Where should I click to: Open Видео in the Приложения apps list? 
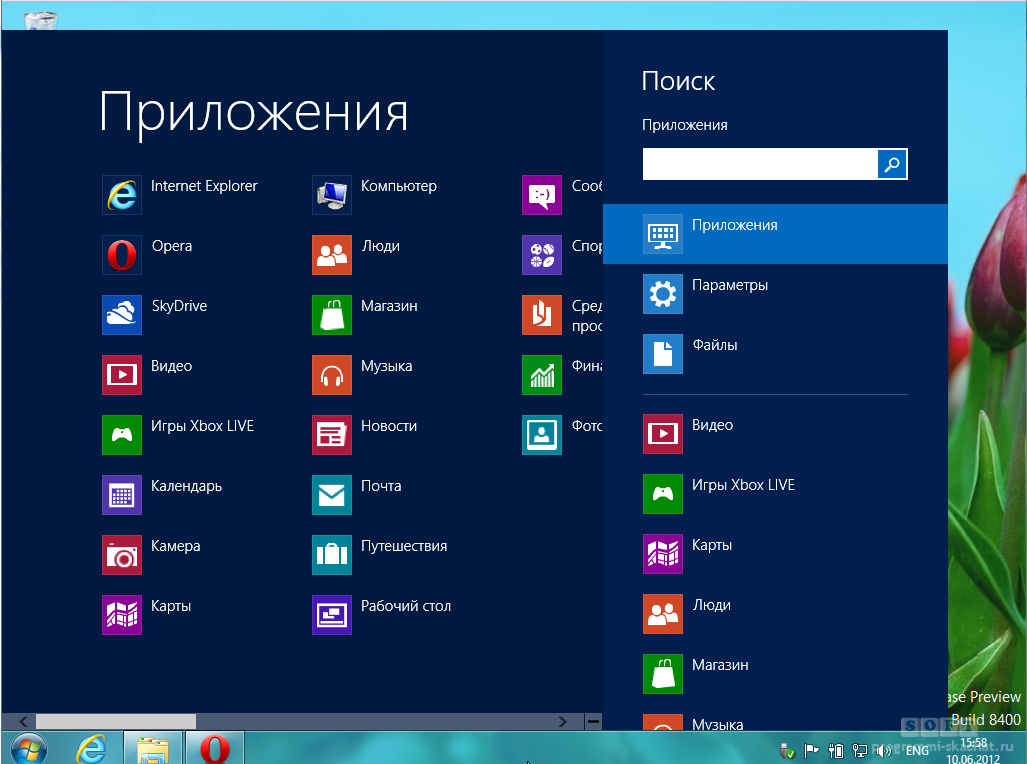click(x=122, y=375)
